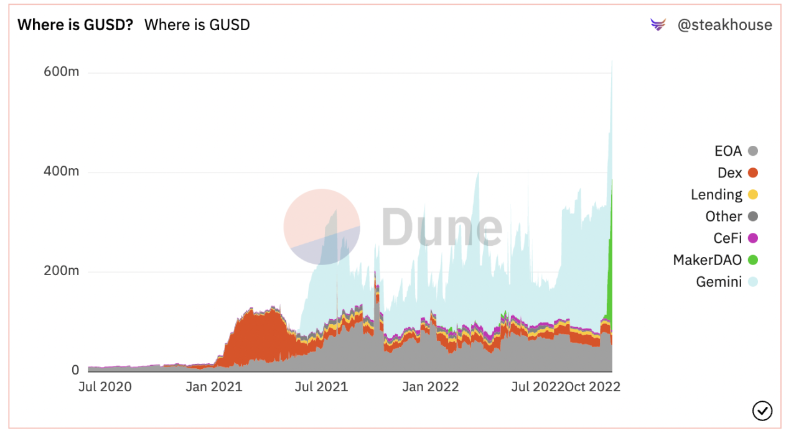Toggle the MakerDAO legend entry
Screen dimensions: 787x433
[715, 260]
